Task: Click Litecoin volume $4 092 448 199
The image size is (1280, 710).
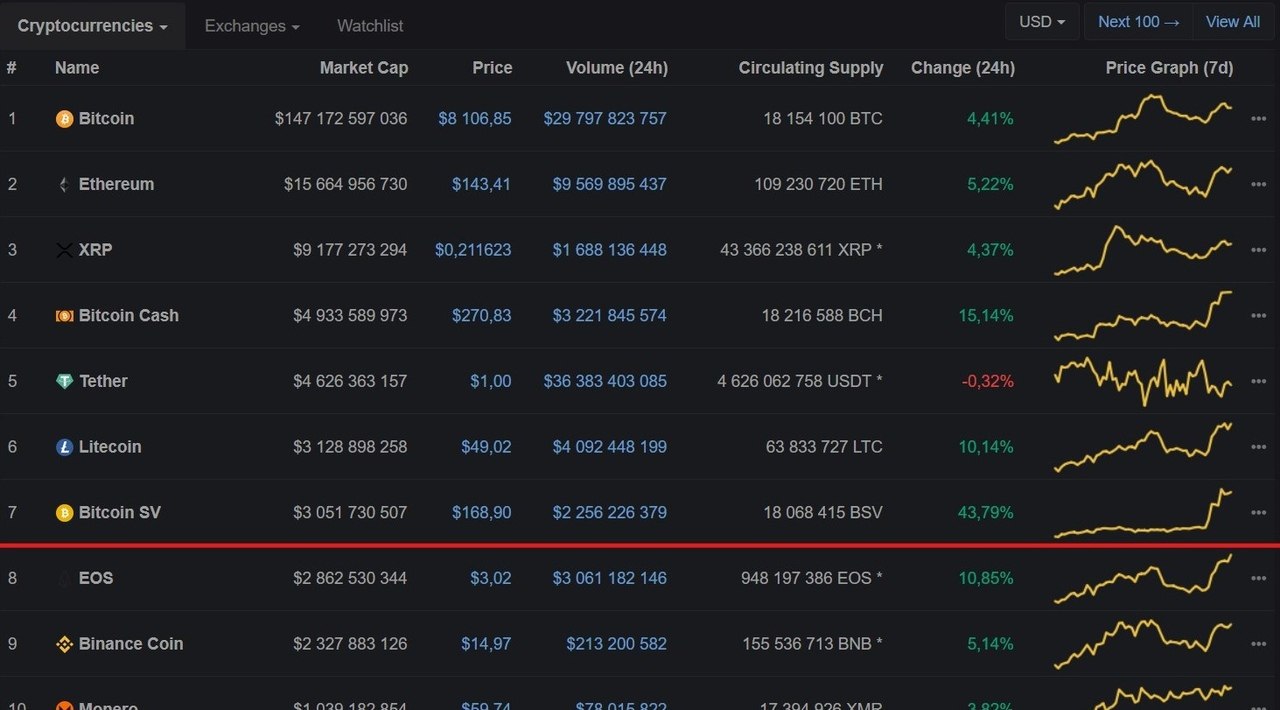Action: pos(610,447)
